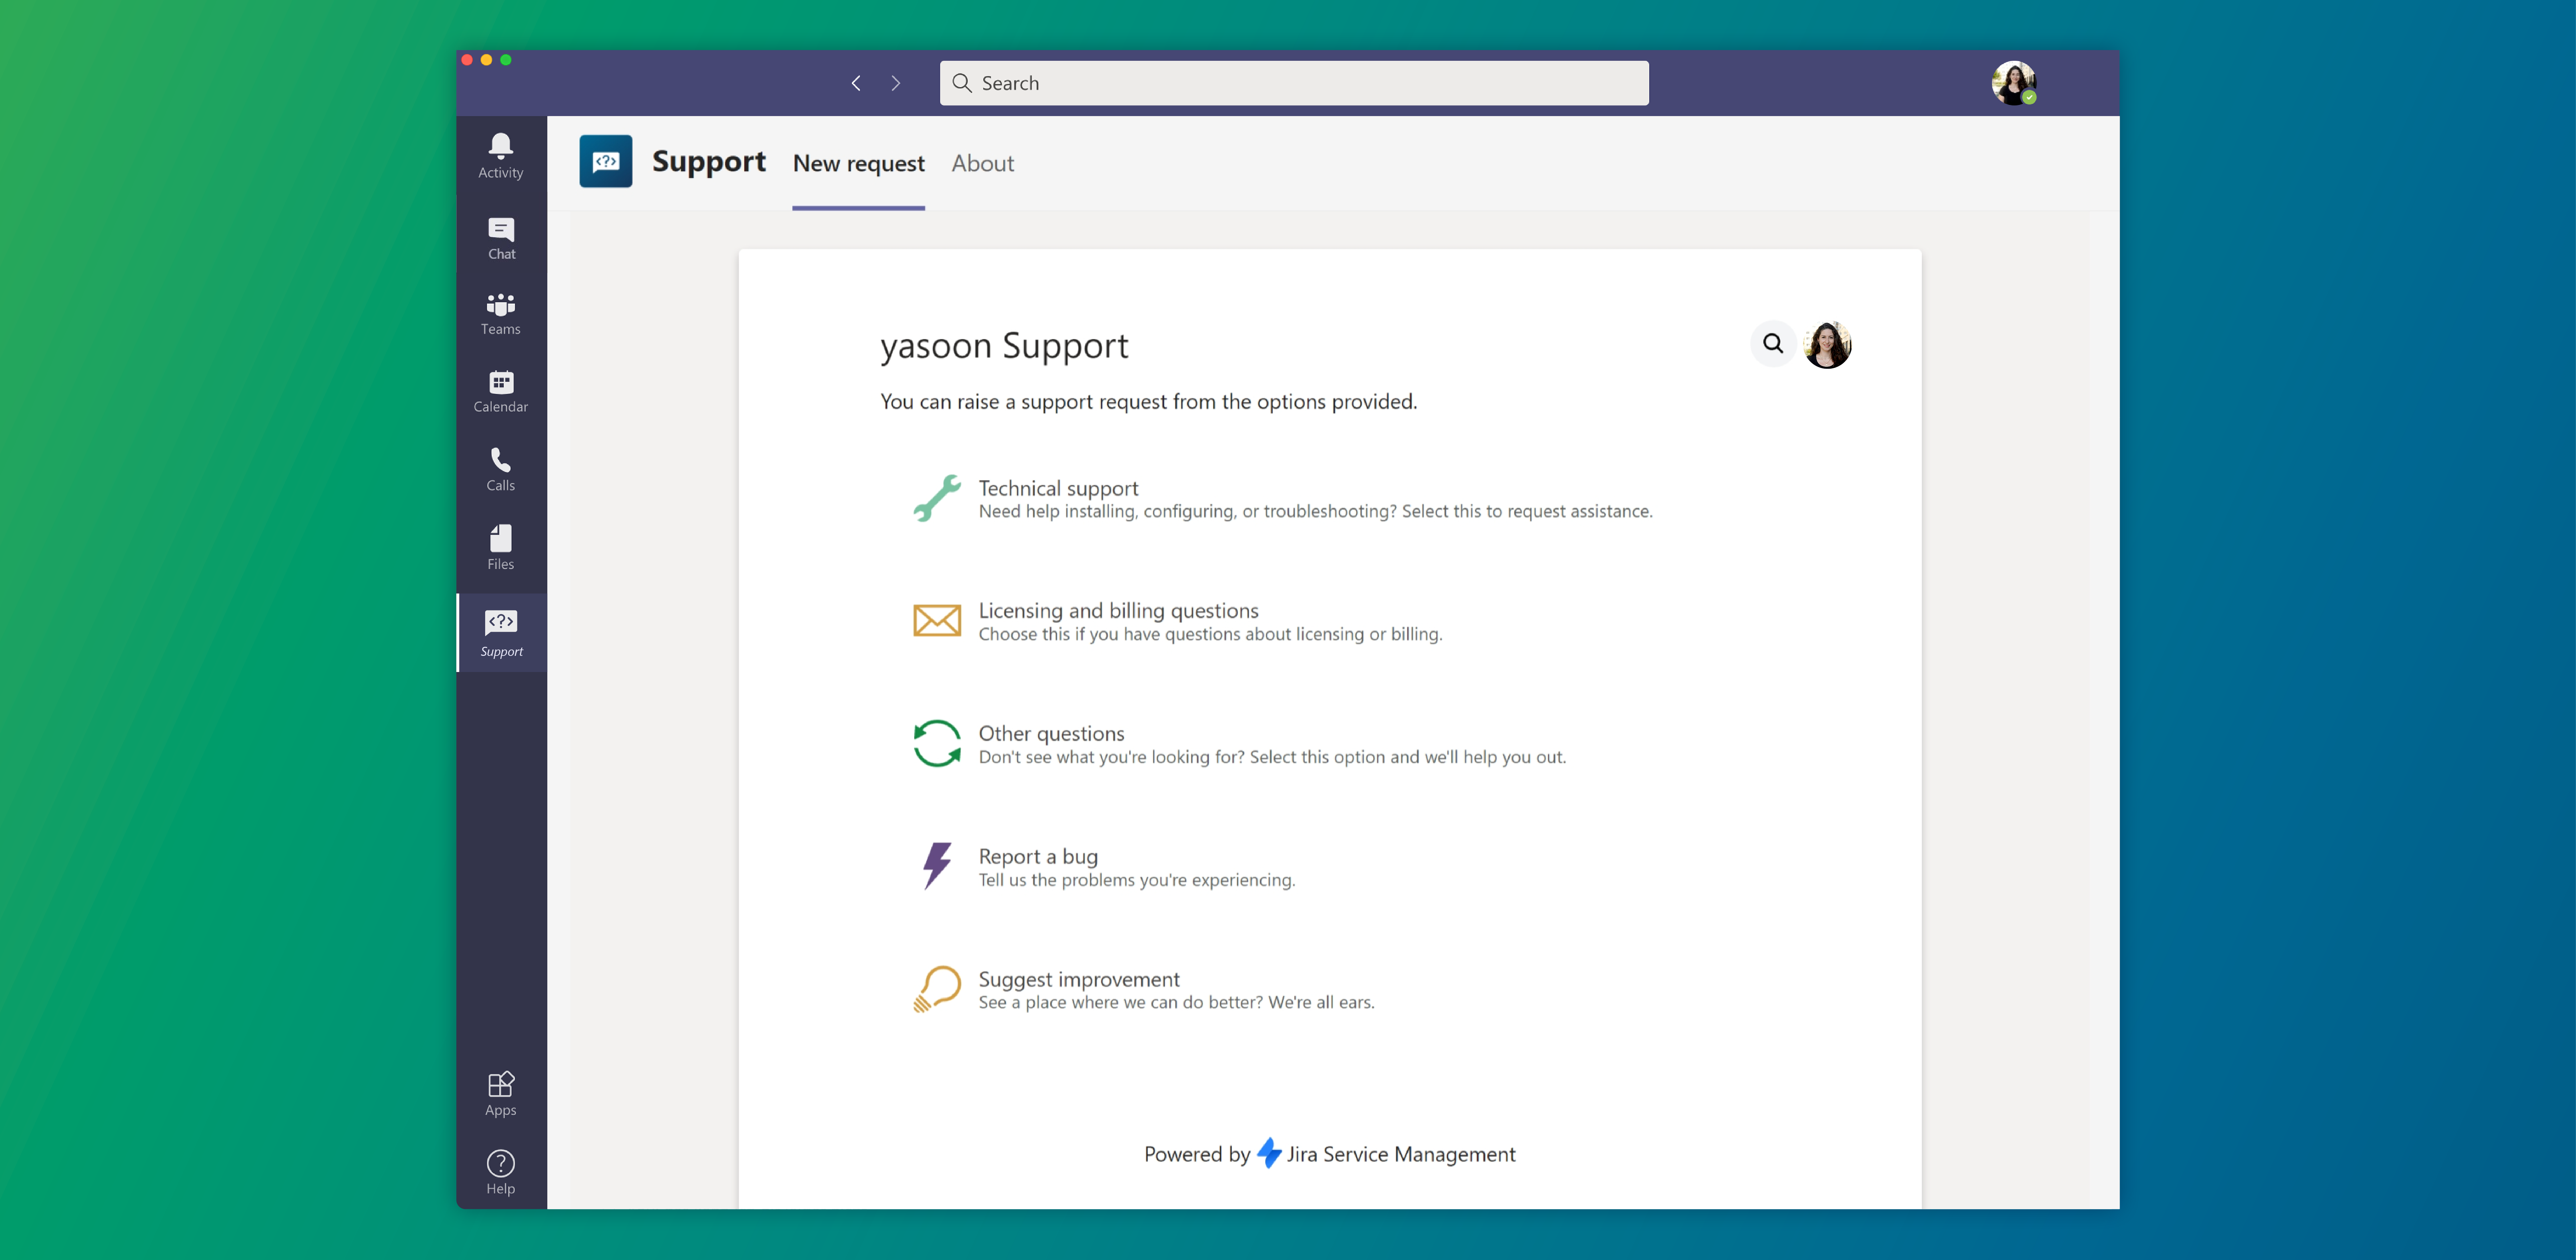This screenshot has height=1260, width=2576.
Task: Switch to the About tab
Action: pos(982,163)
